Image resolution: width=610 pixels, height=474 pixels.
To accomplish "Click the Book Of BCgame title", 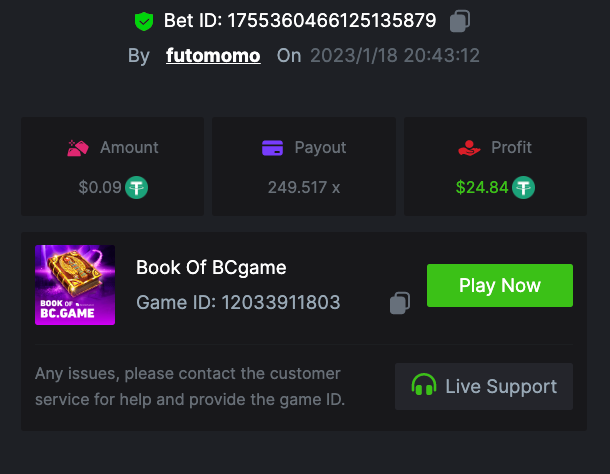I will [x=211, y=268].
